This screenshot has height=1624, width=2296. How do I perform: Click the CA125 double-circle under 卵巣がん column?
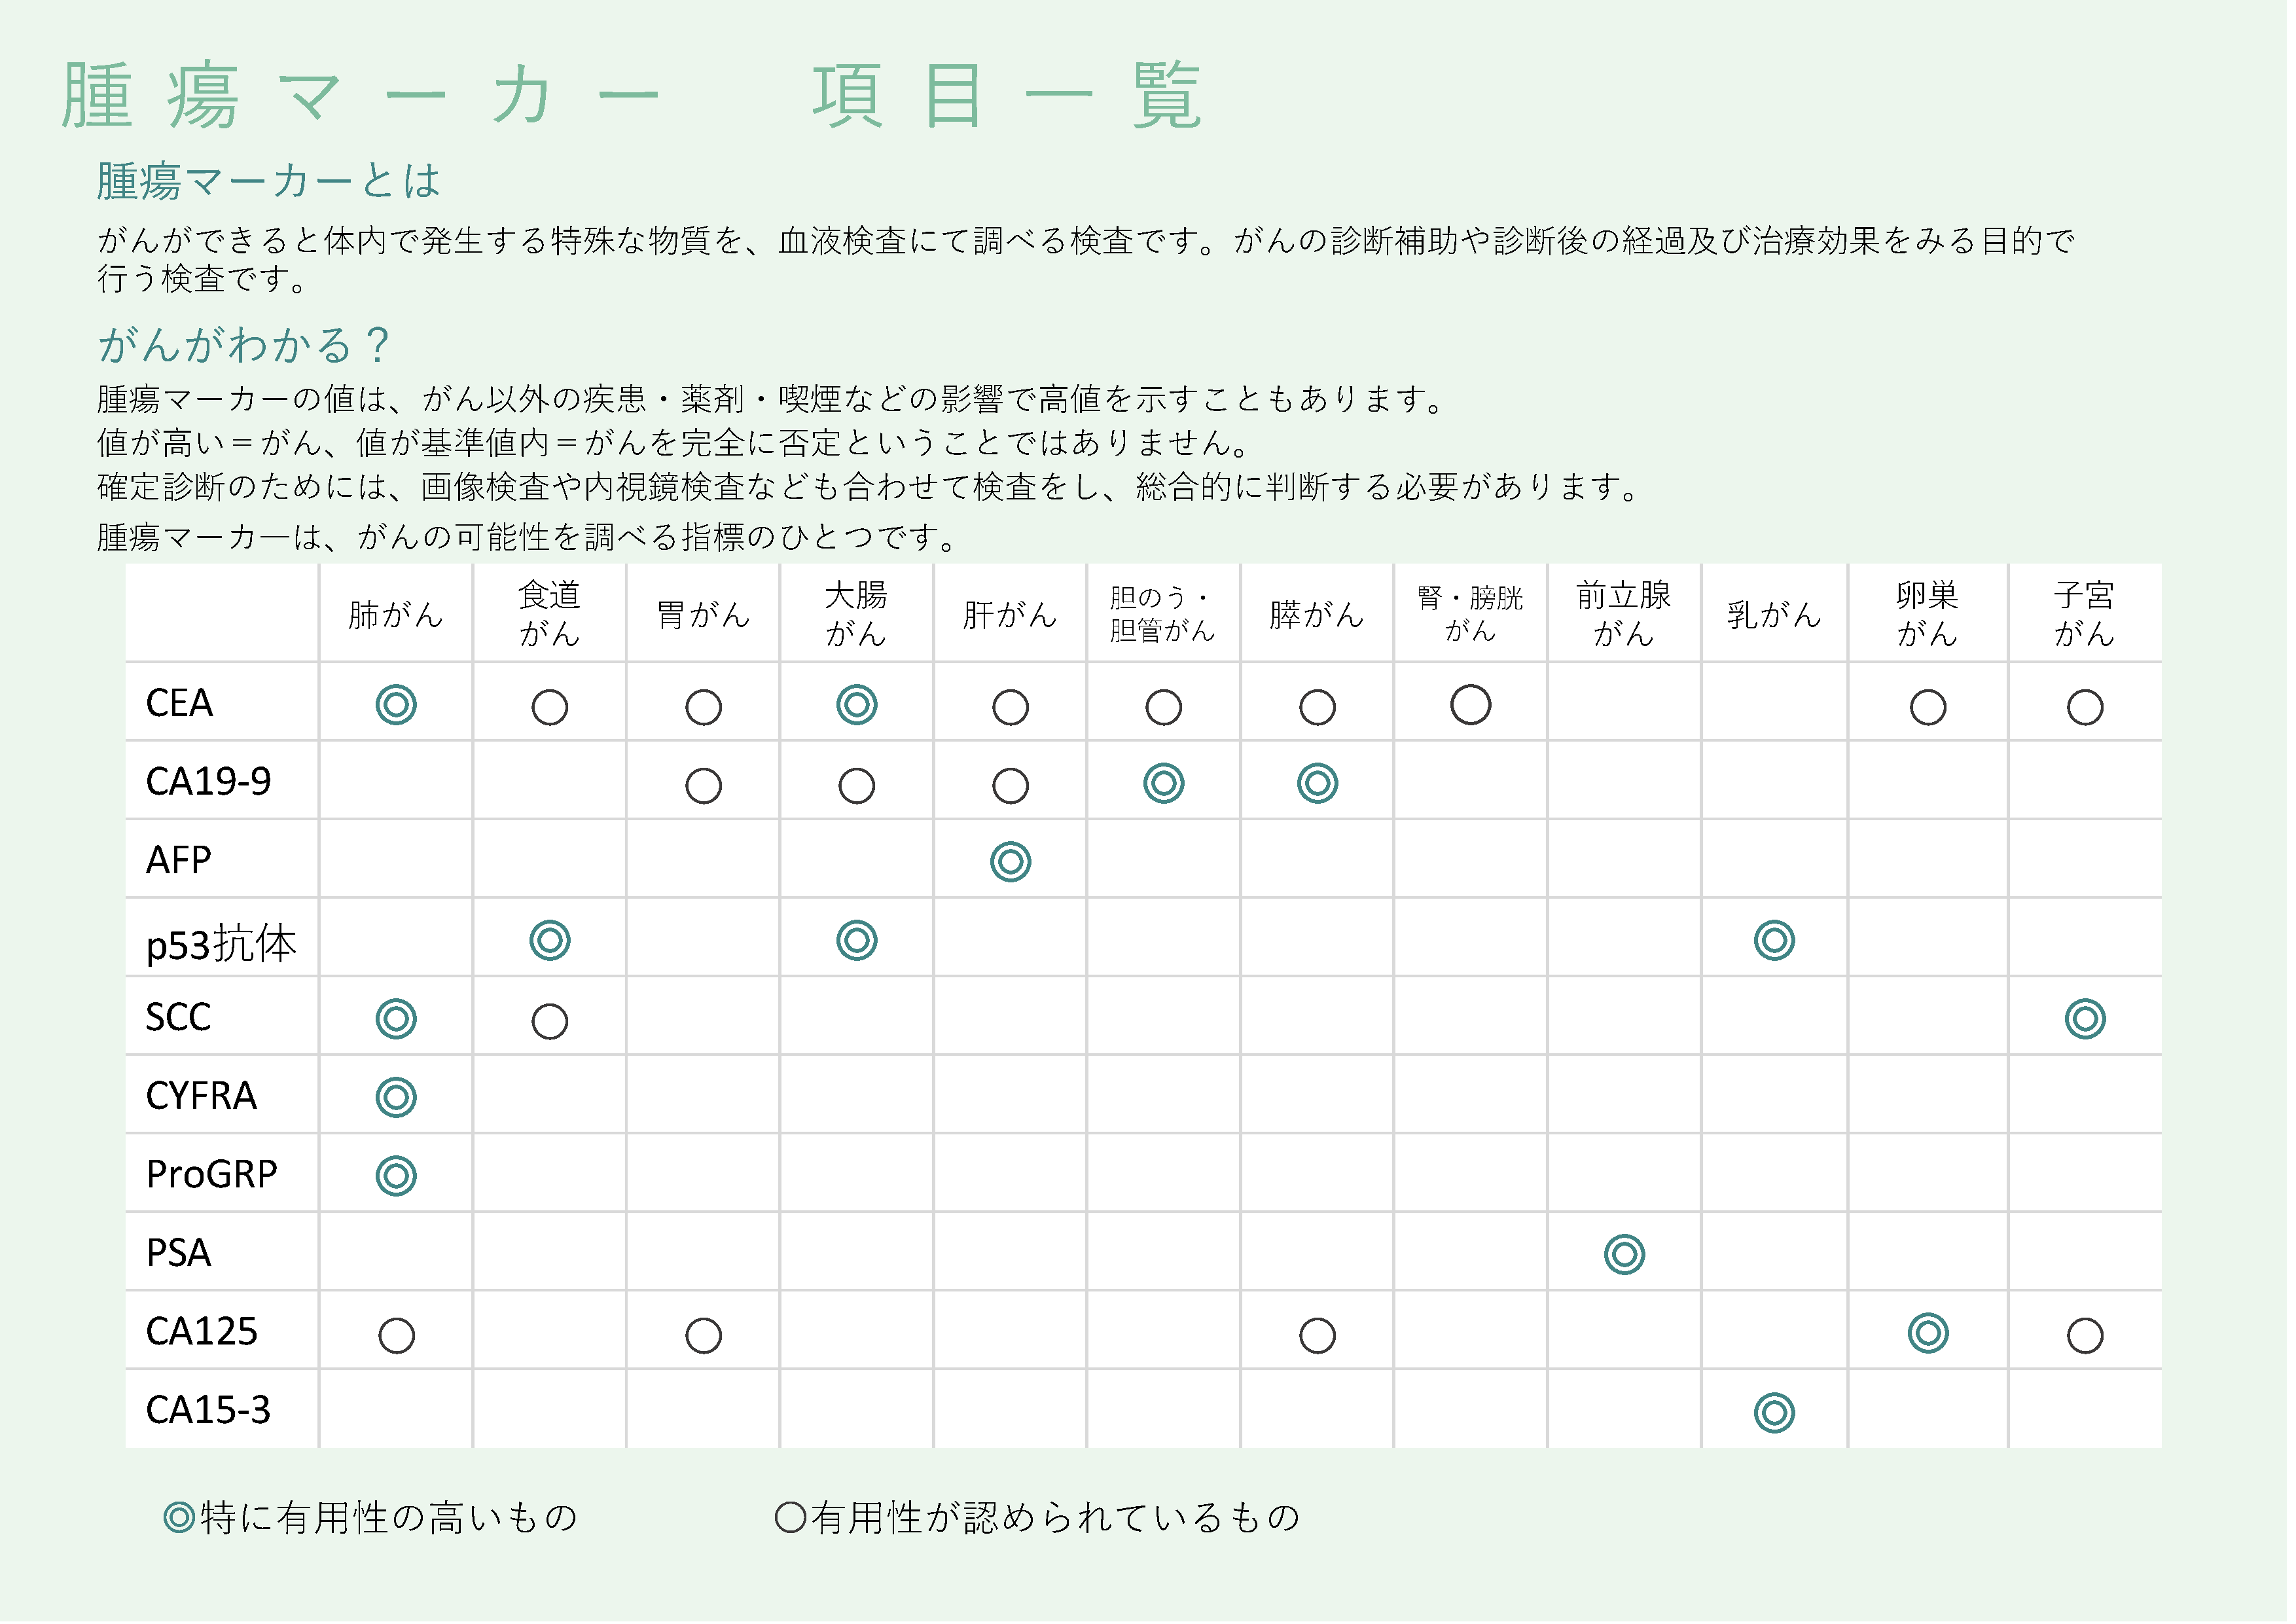tap(1928, 1333)
